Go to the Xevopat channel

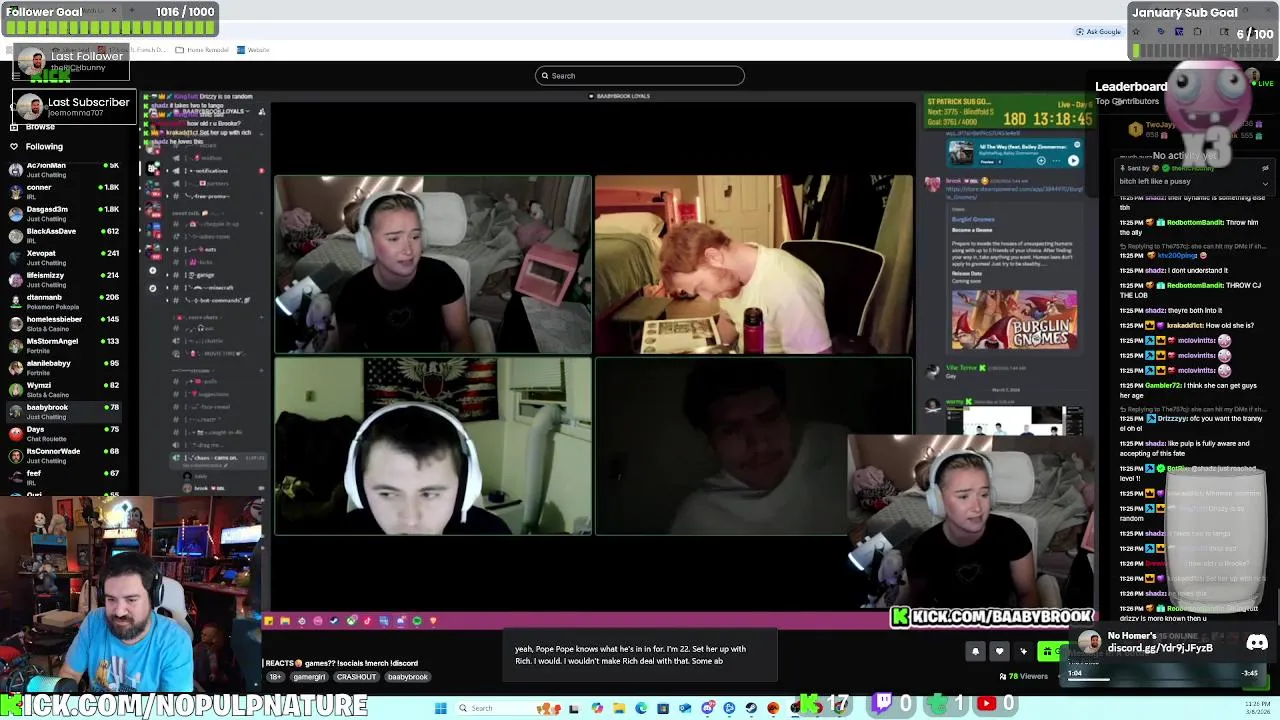(62, 257)
